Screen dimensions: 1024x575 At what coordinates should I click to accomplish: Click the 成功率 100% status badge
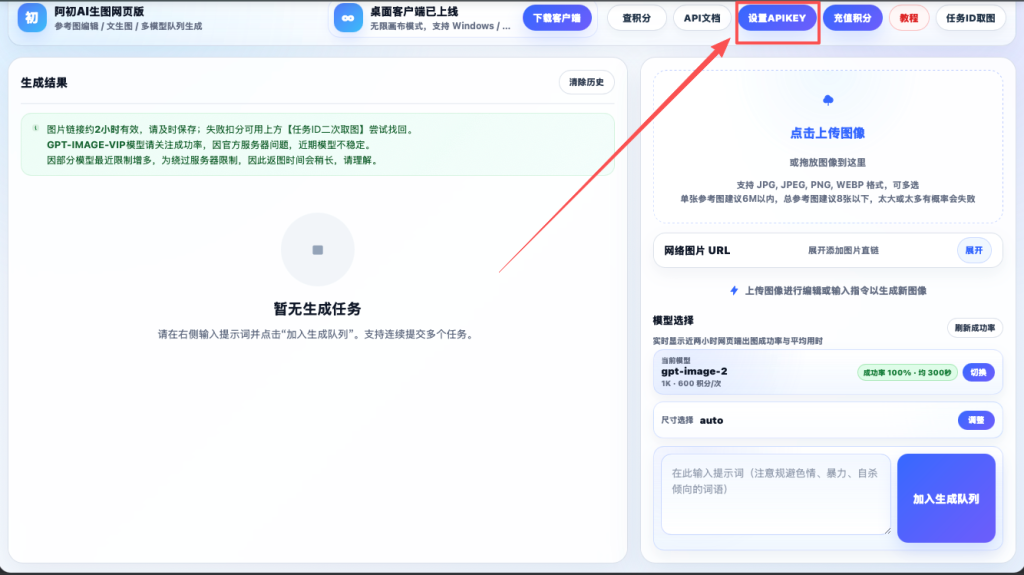click(907, 372)
